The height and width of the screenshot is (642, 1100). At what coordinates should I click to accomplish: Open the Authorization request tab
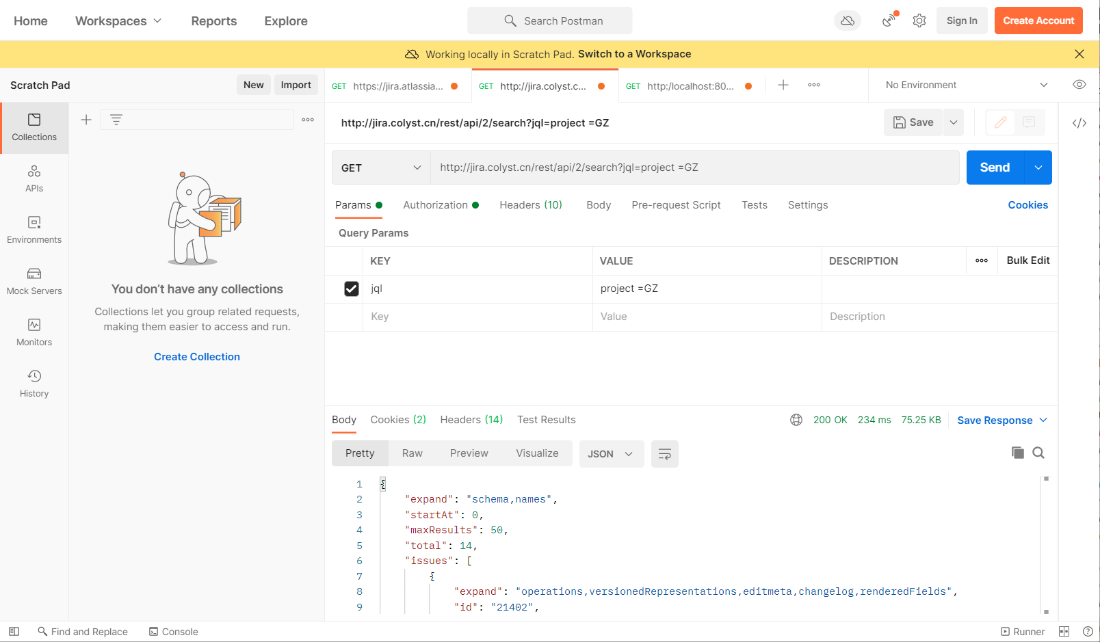[x=441, y=205]
